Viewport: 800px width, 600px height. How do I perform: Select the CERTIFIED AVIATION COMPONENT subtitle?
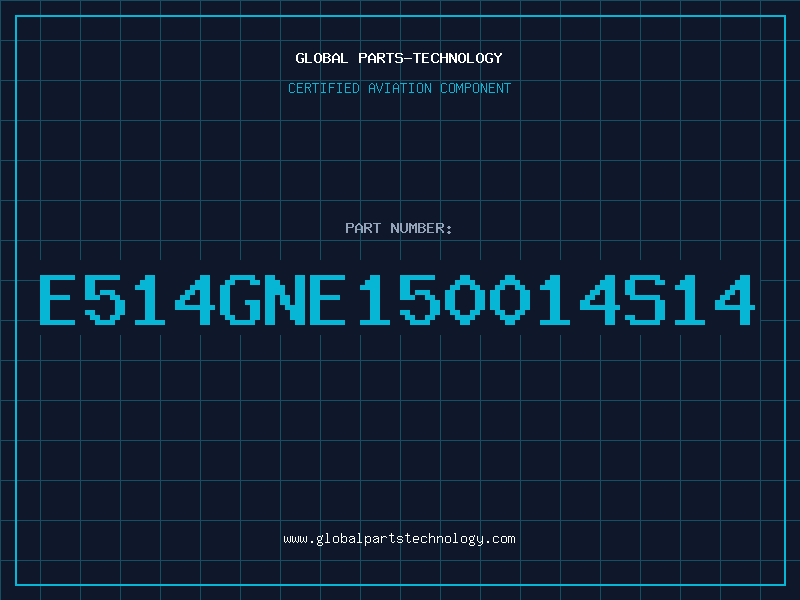399,88
